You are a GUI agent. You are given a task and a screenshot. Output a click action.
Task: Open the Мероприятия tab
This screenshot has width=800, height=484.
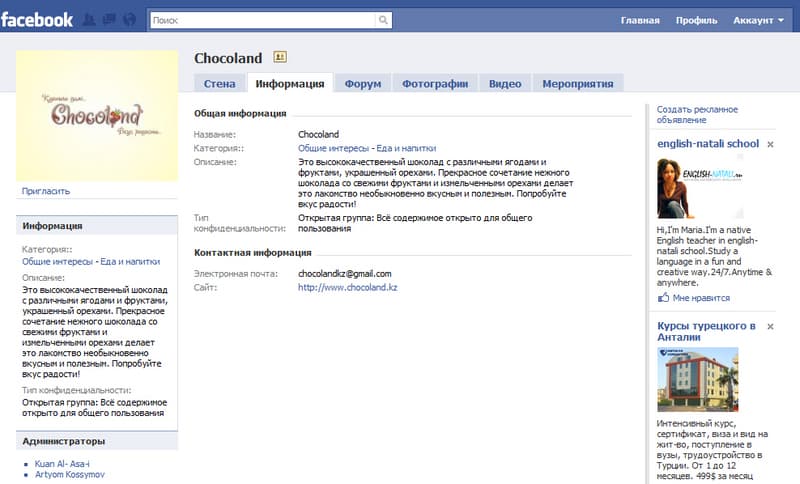click(x=578, y=84)
